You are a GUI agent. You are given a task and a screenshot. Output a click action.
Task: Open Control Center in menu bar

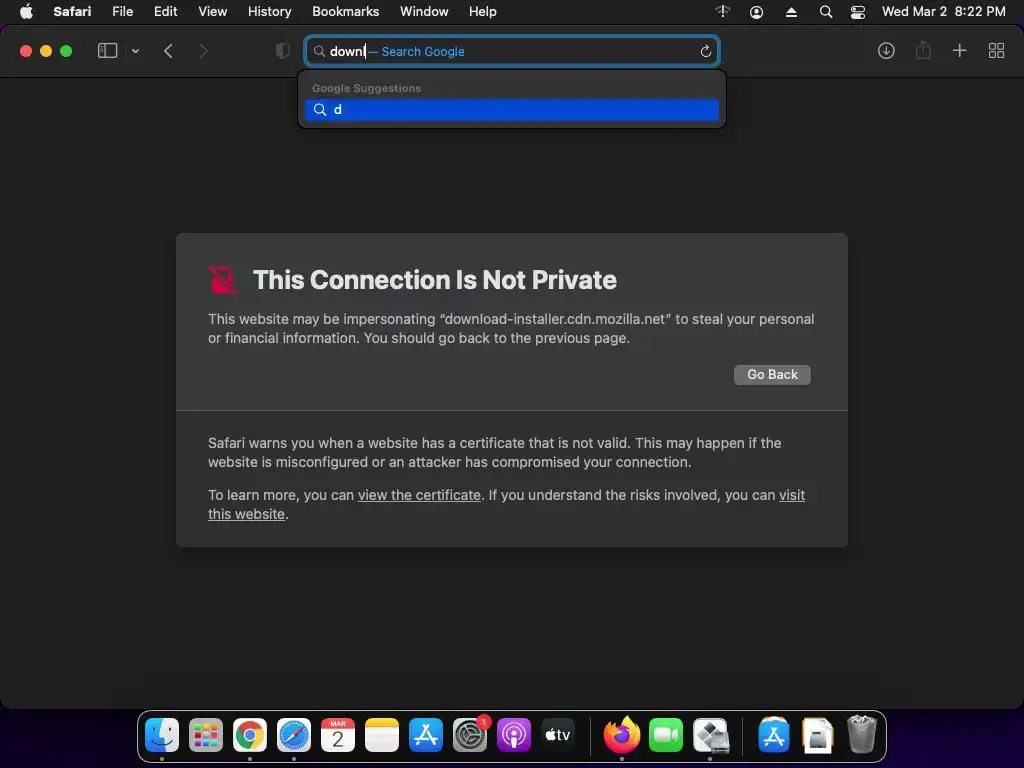[x=857, y=12]
